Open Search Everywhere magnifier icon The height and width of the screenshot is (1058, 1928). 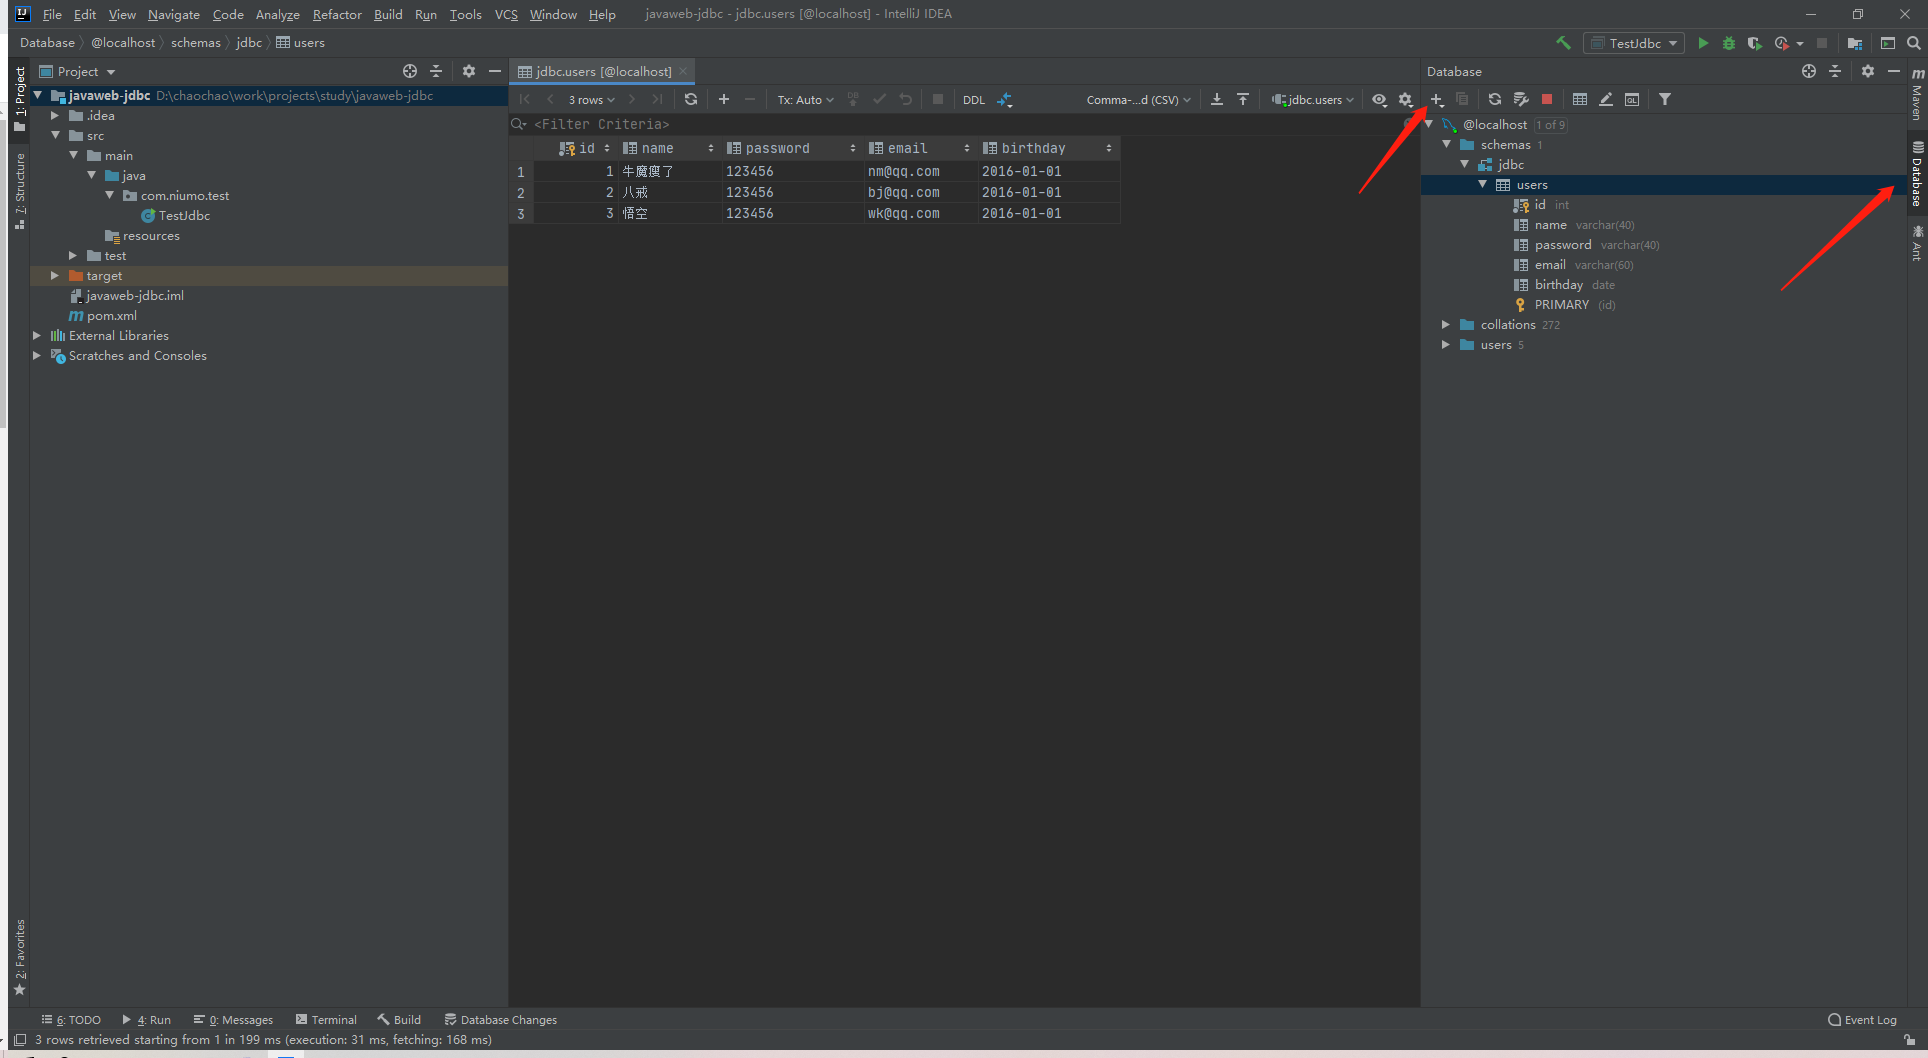[1913, 43]
